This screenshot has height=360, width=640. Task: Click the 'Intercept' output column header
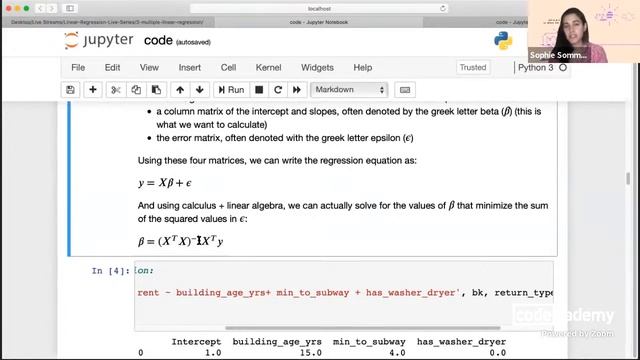(196, 342)
